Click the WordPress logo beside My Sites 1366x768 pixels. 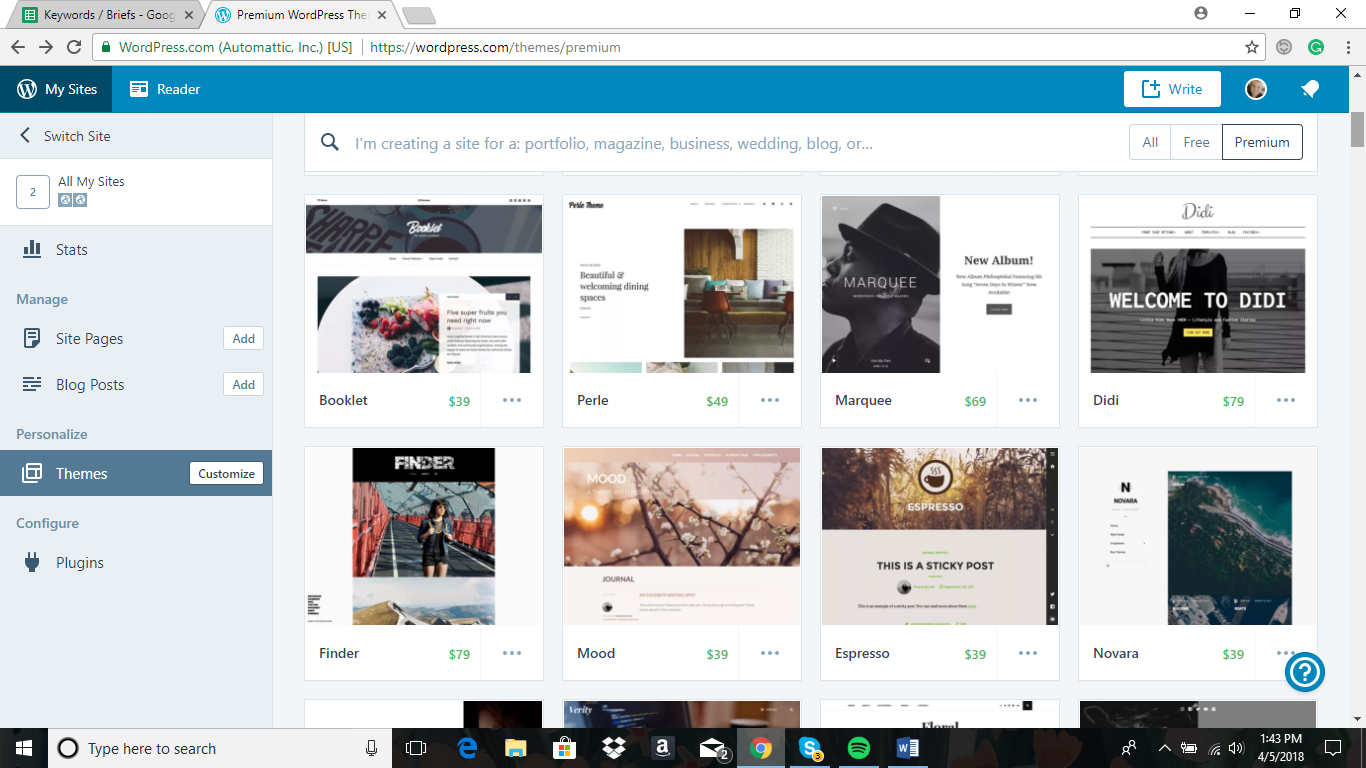coord(27,89)
